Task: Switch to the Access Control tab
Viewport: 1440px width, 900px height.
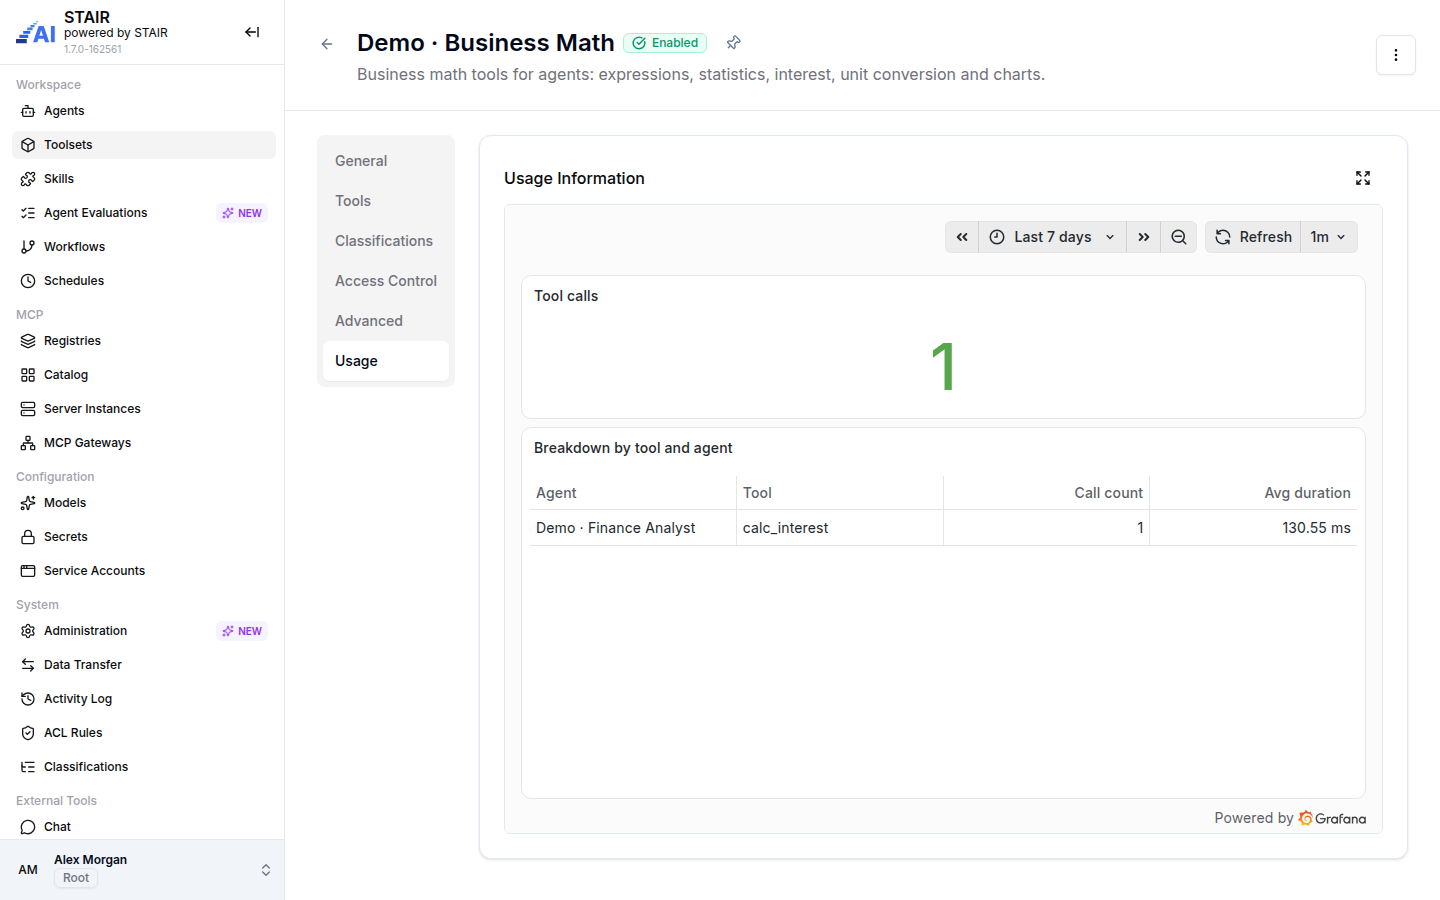Action: pyautogui.click(x=386, y=281)
